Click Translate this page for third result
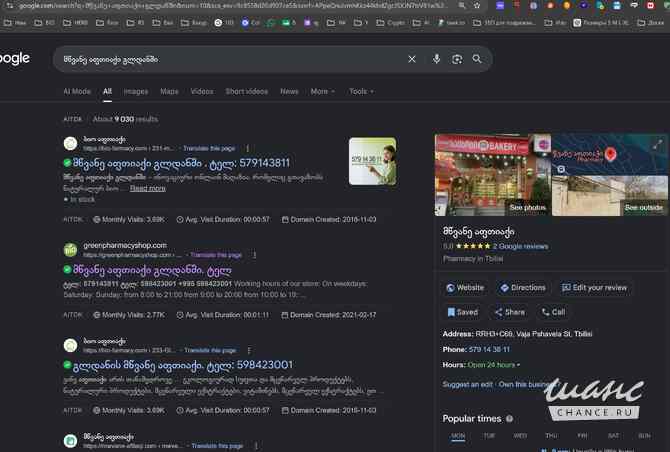This screenshot has height=452, width=670. pos(210,350)
